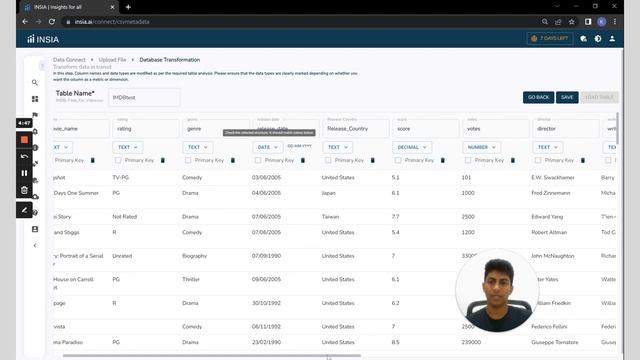Image resolution: width=640 pixels, height=360 pixels.
Task: Open the NUMBER type dropdown for votes
Action: click(x=482, y=147)
